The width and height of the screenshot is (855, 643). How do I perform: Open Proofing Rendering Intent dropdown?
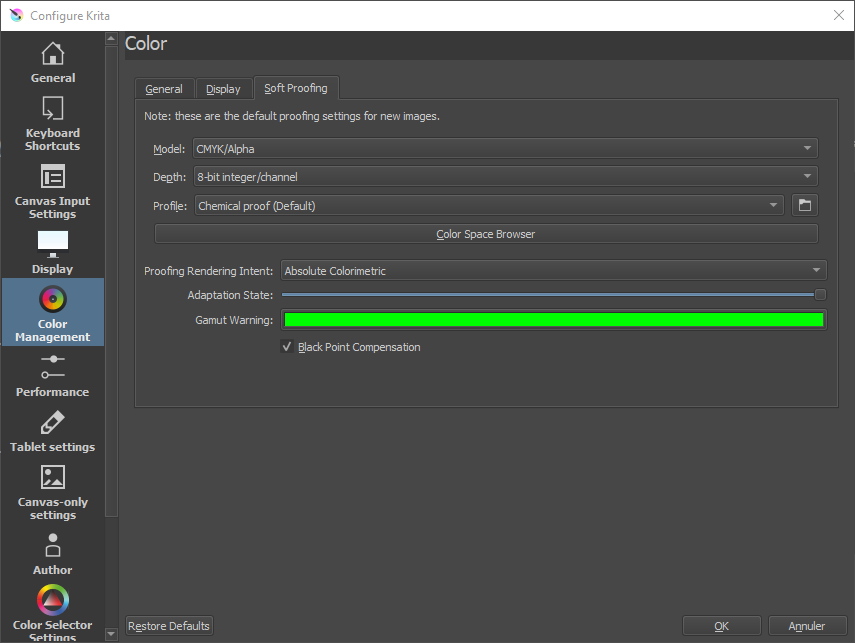pyautogui.click(x=553, y=271)
